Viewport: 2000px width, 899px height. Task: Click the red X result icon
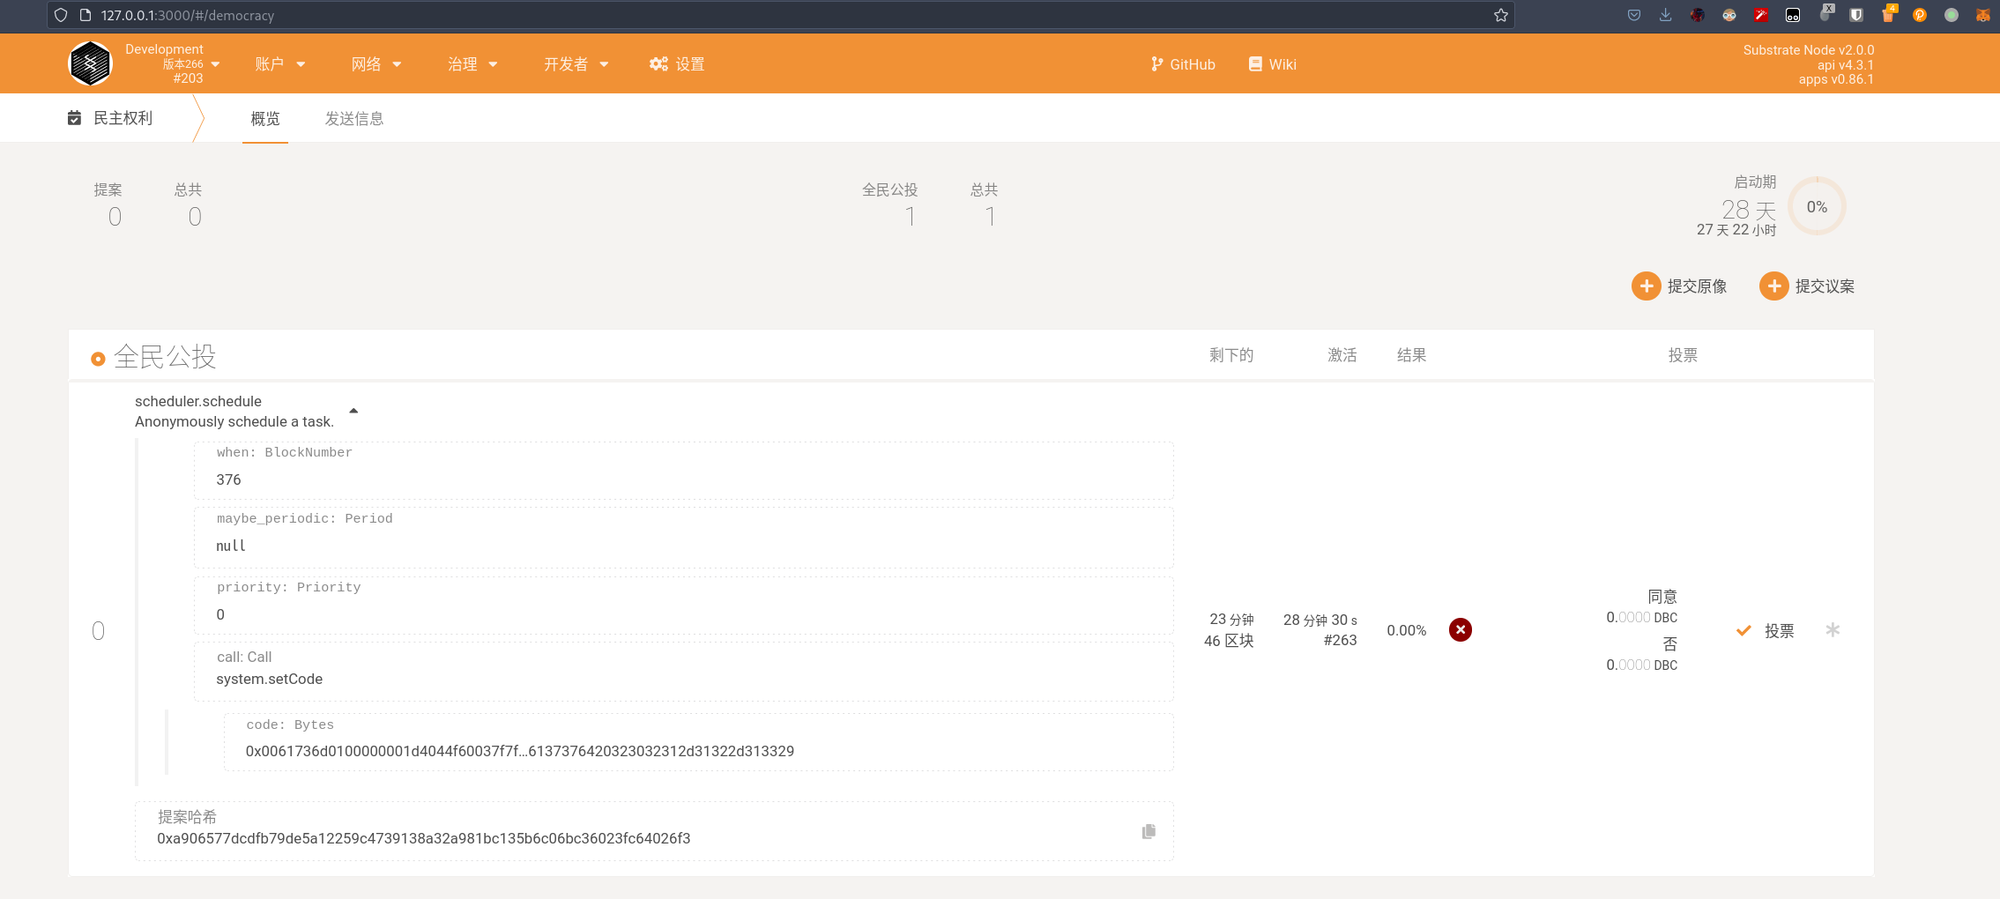tap(1460, 630)
